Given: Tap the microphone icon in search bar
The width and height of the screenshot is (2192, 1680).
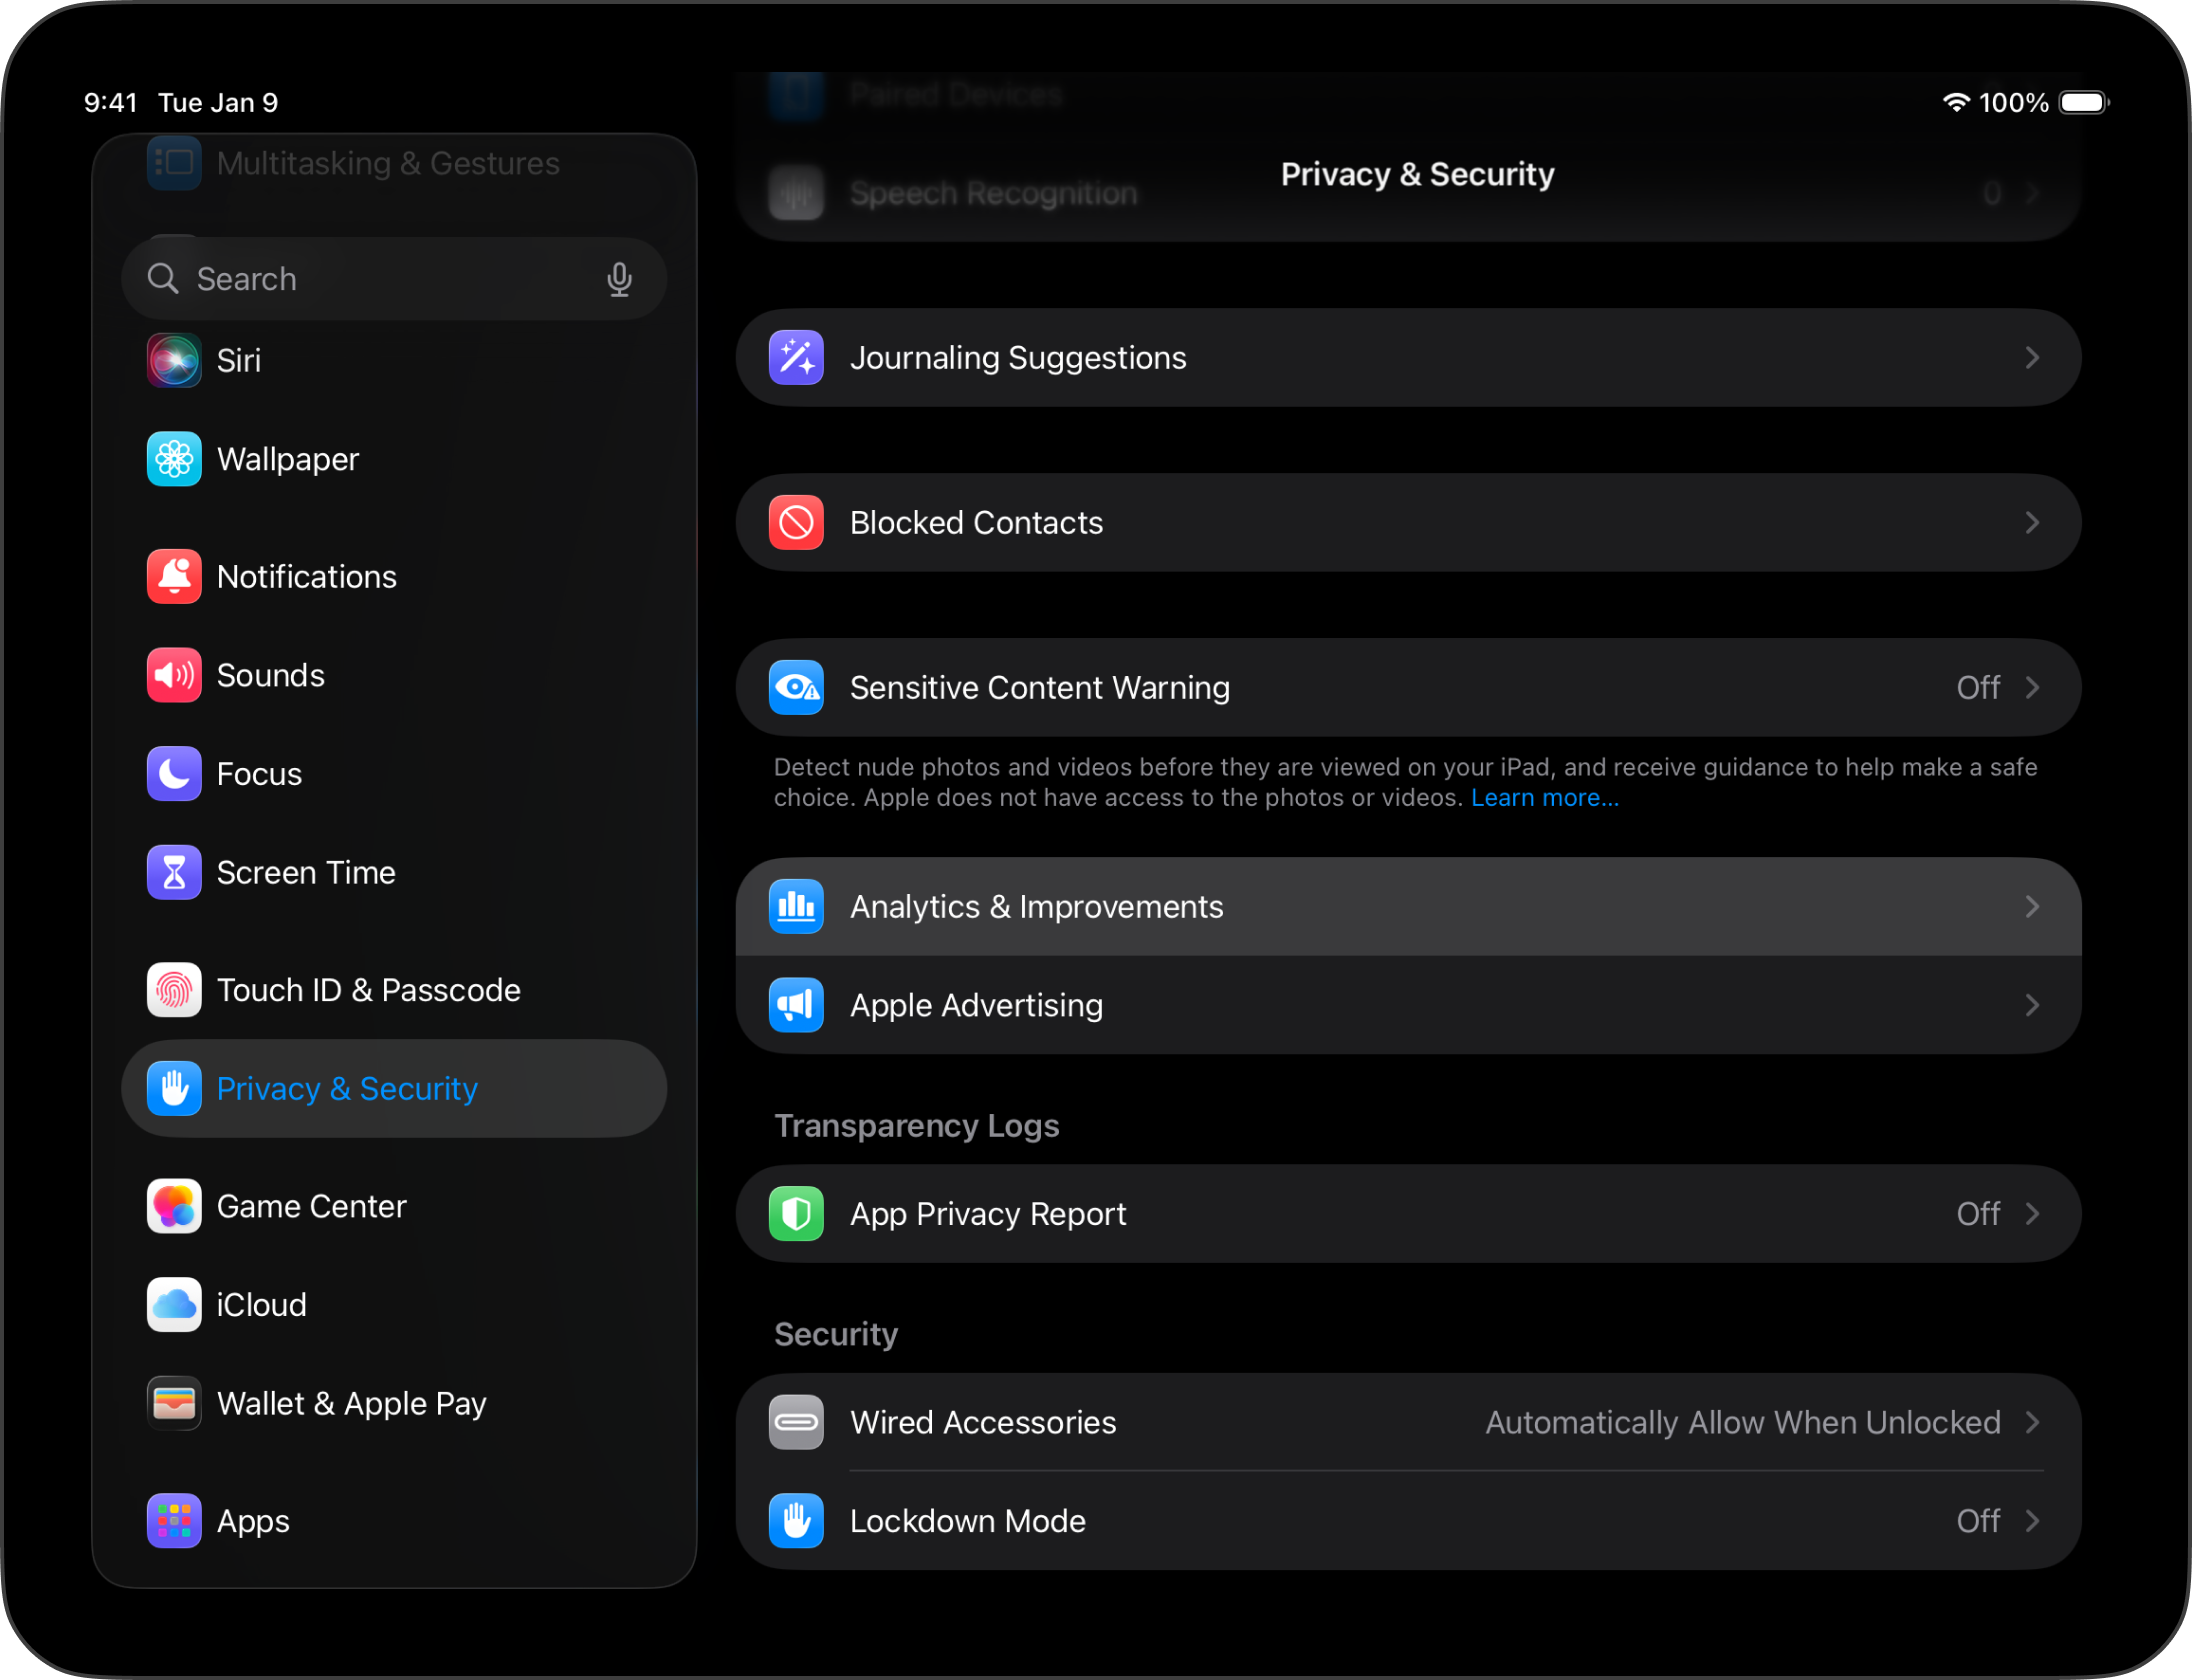Looking at the screenshot, I should [619, 278].
